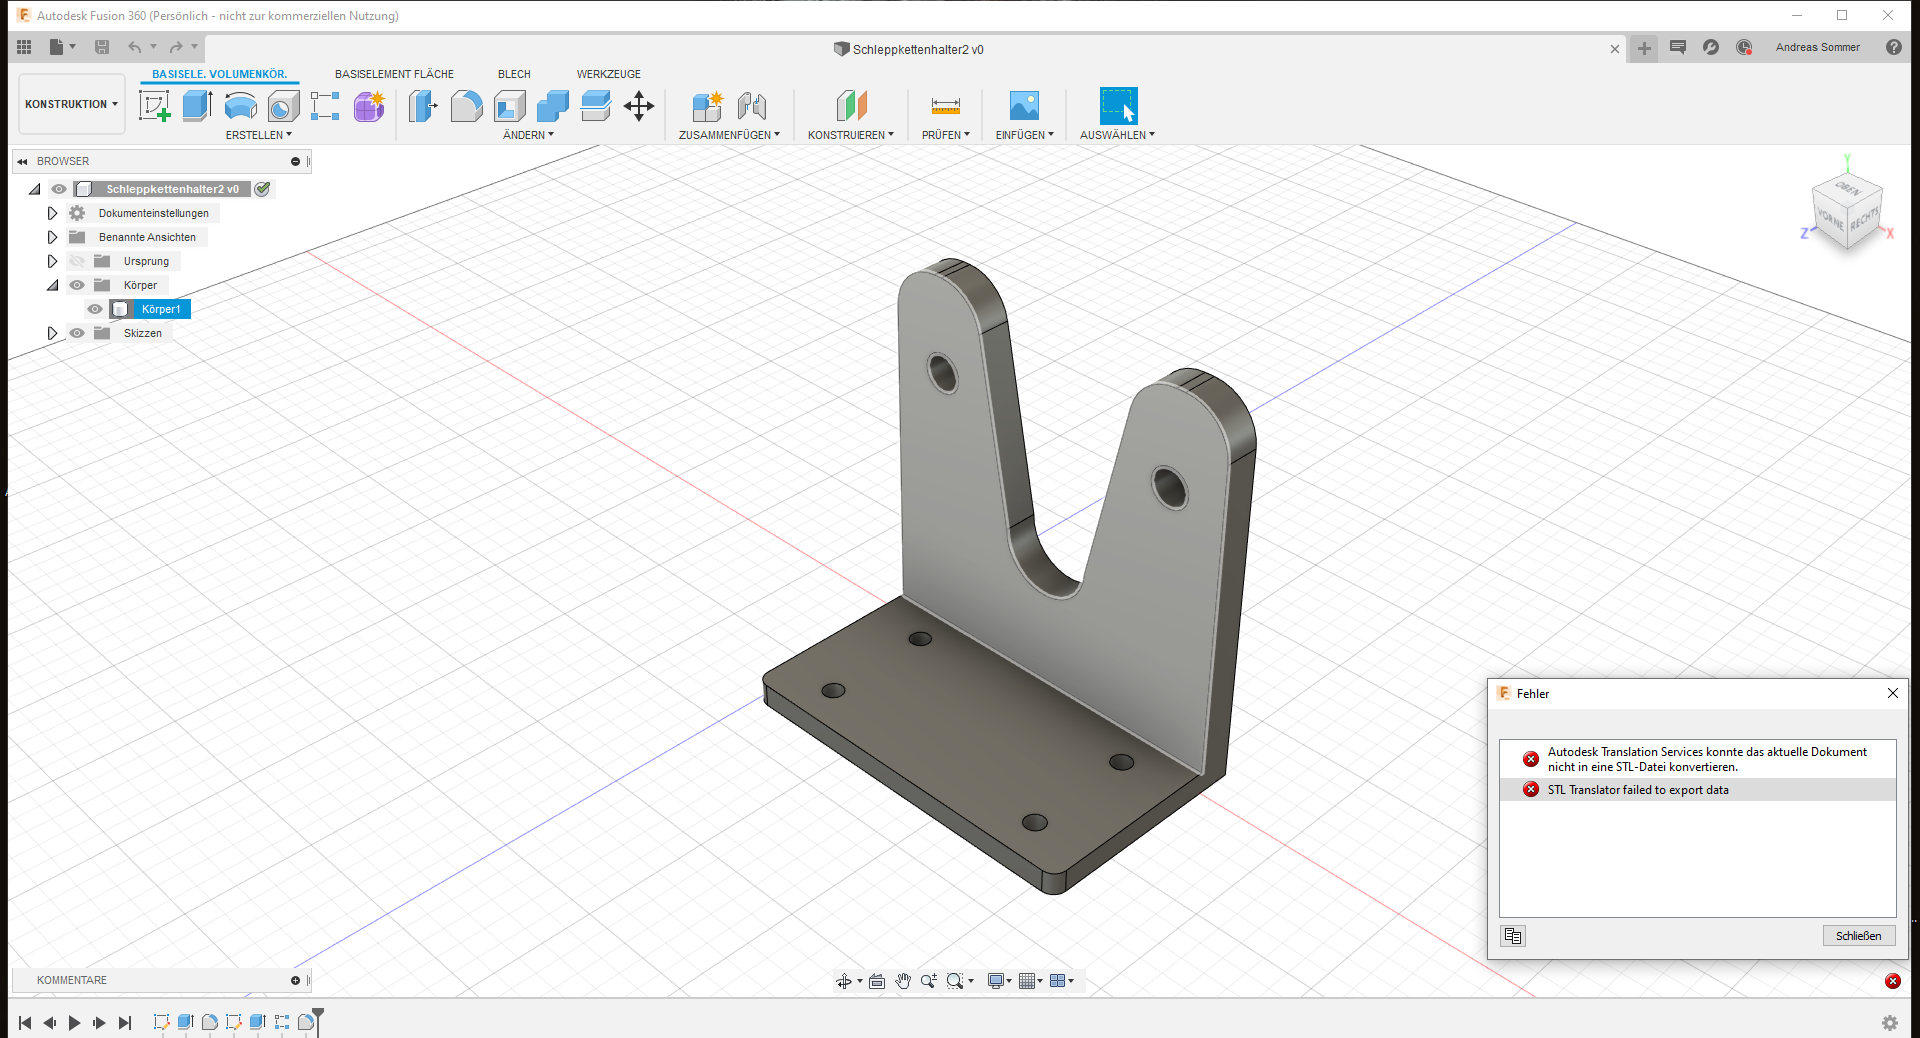Select the Combine tool
Image resolution: width=1920 pixels, height=1038 pixels.
552,105
